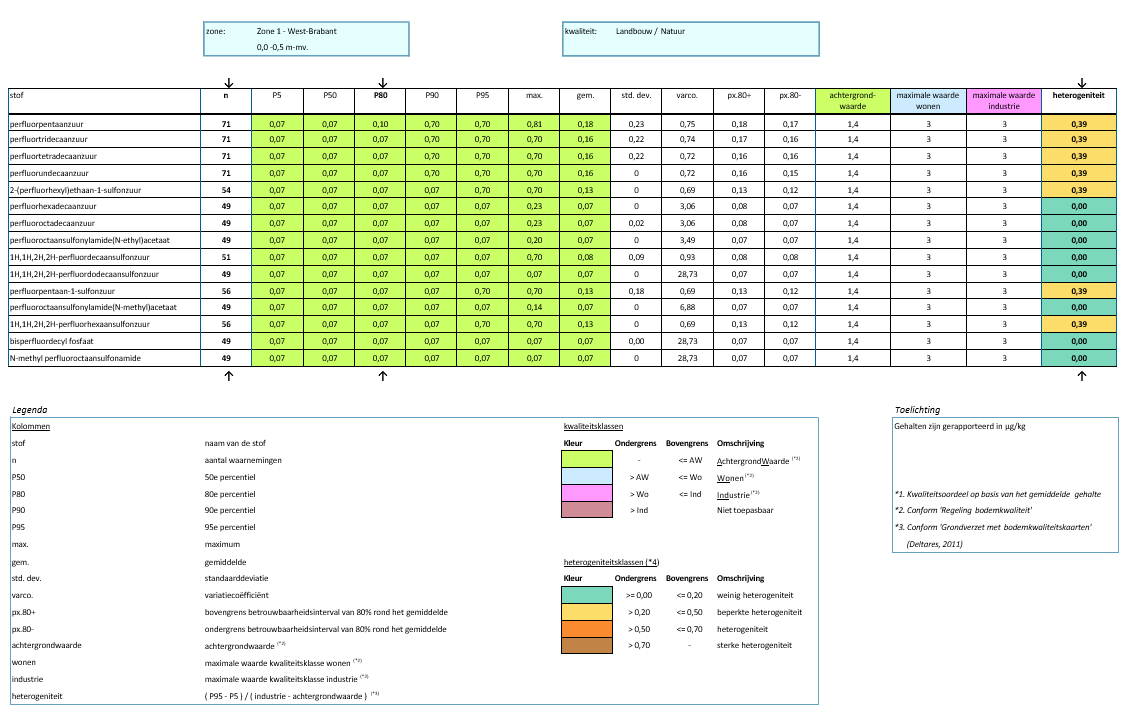The width and height of the screenshot is (1126, 714).
Task: Click the legend text 'aantal waarnemingen'
Action: point(243,460)
